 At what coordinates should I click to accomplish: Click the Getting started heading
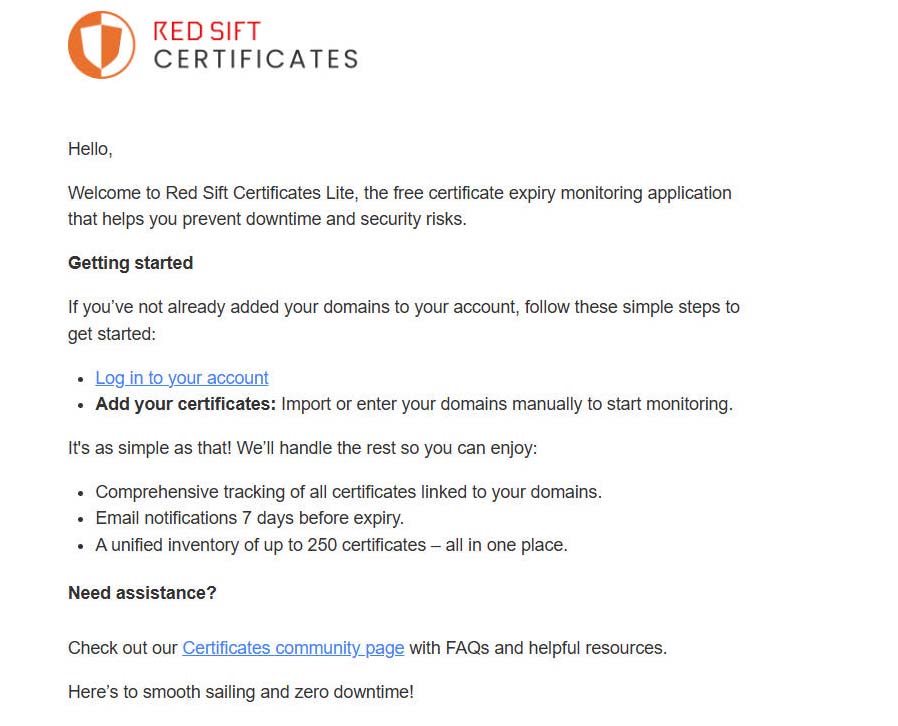(x=131, y=263)
